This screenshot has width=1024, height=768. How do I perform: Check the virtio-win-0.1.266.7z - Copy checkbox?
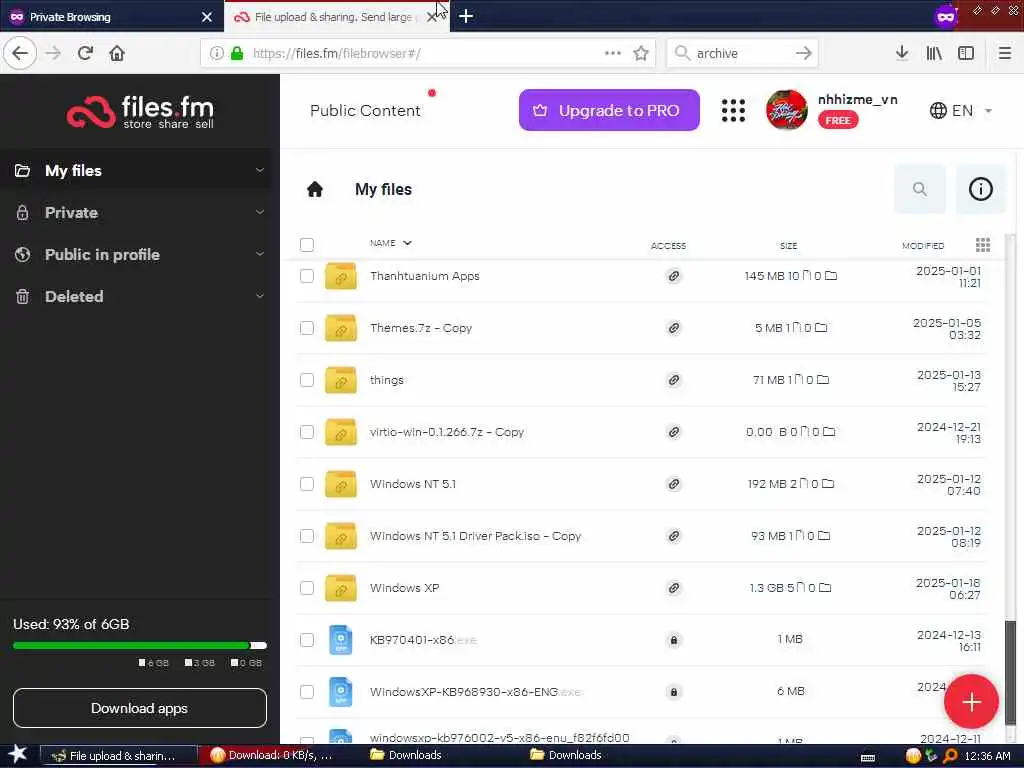pyautogui.click(x=307, y=432)
